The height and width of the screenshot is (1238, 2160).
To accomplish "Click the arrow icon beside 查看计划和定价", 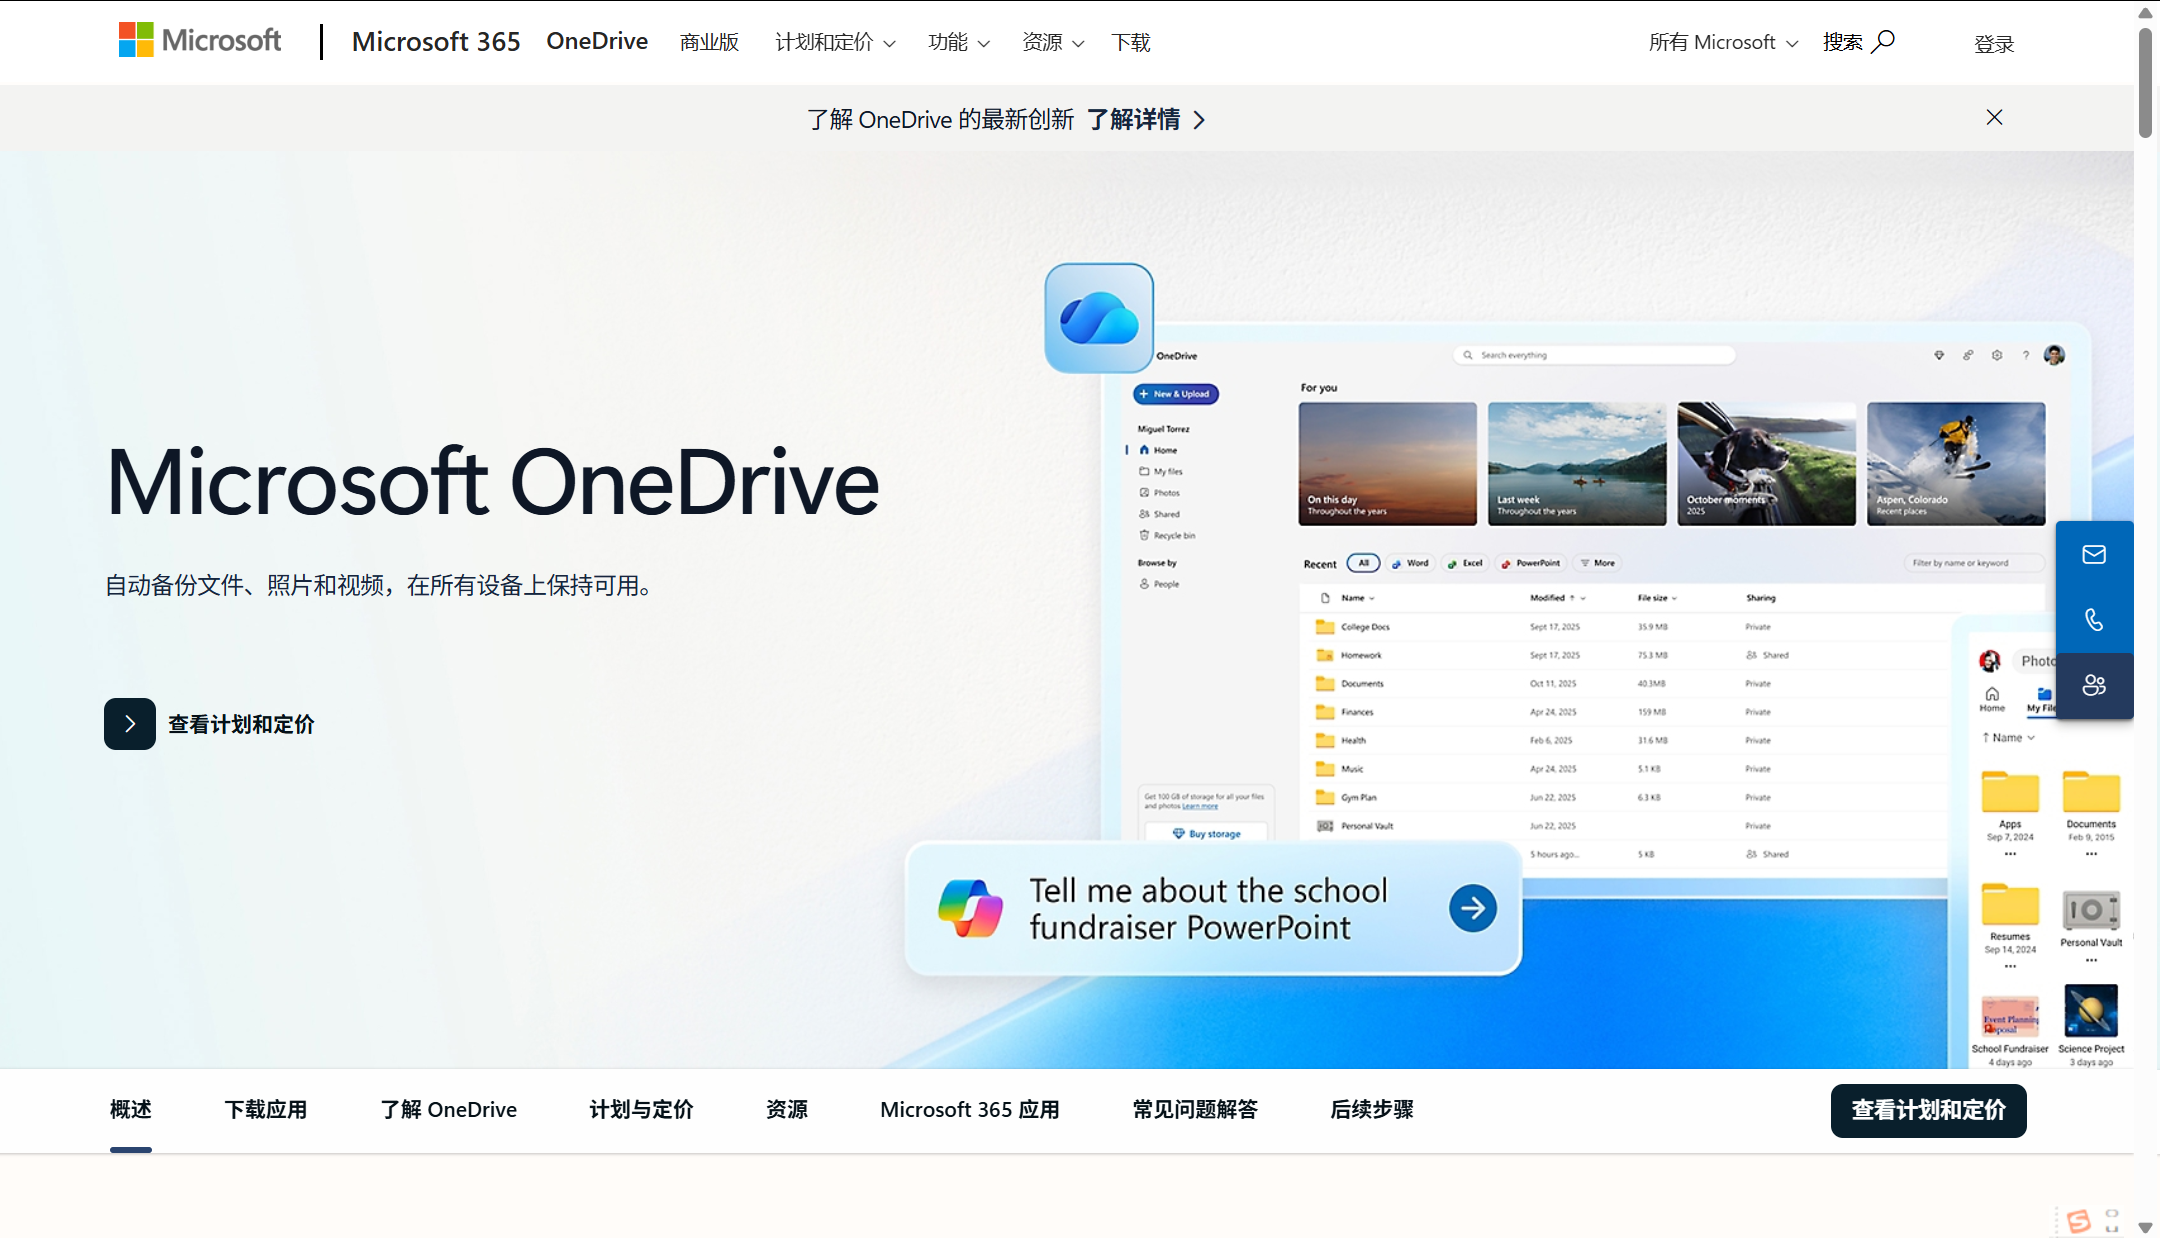I will click(130, 724).
